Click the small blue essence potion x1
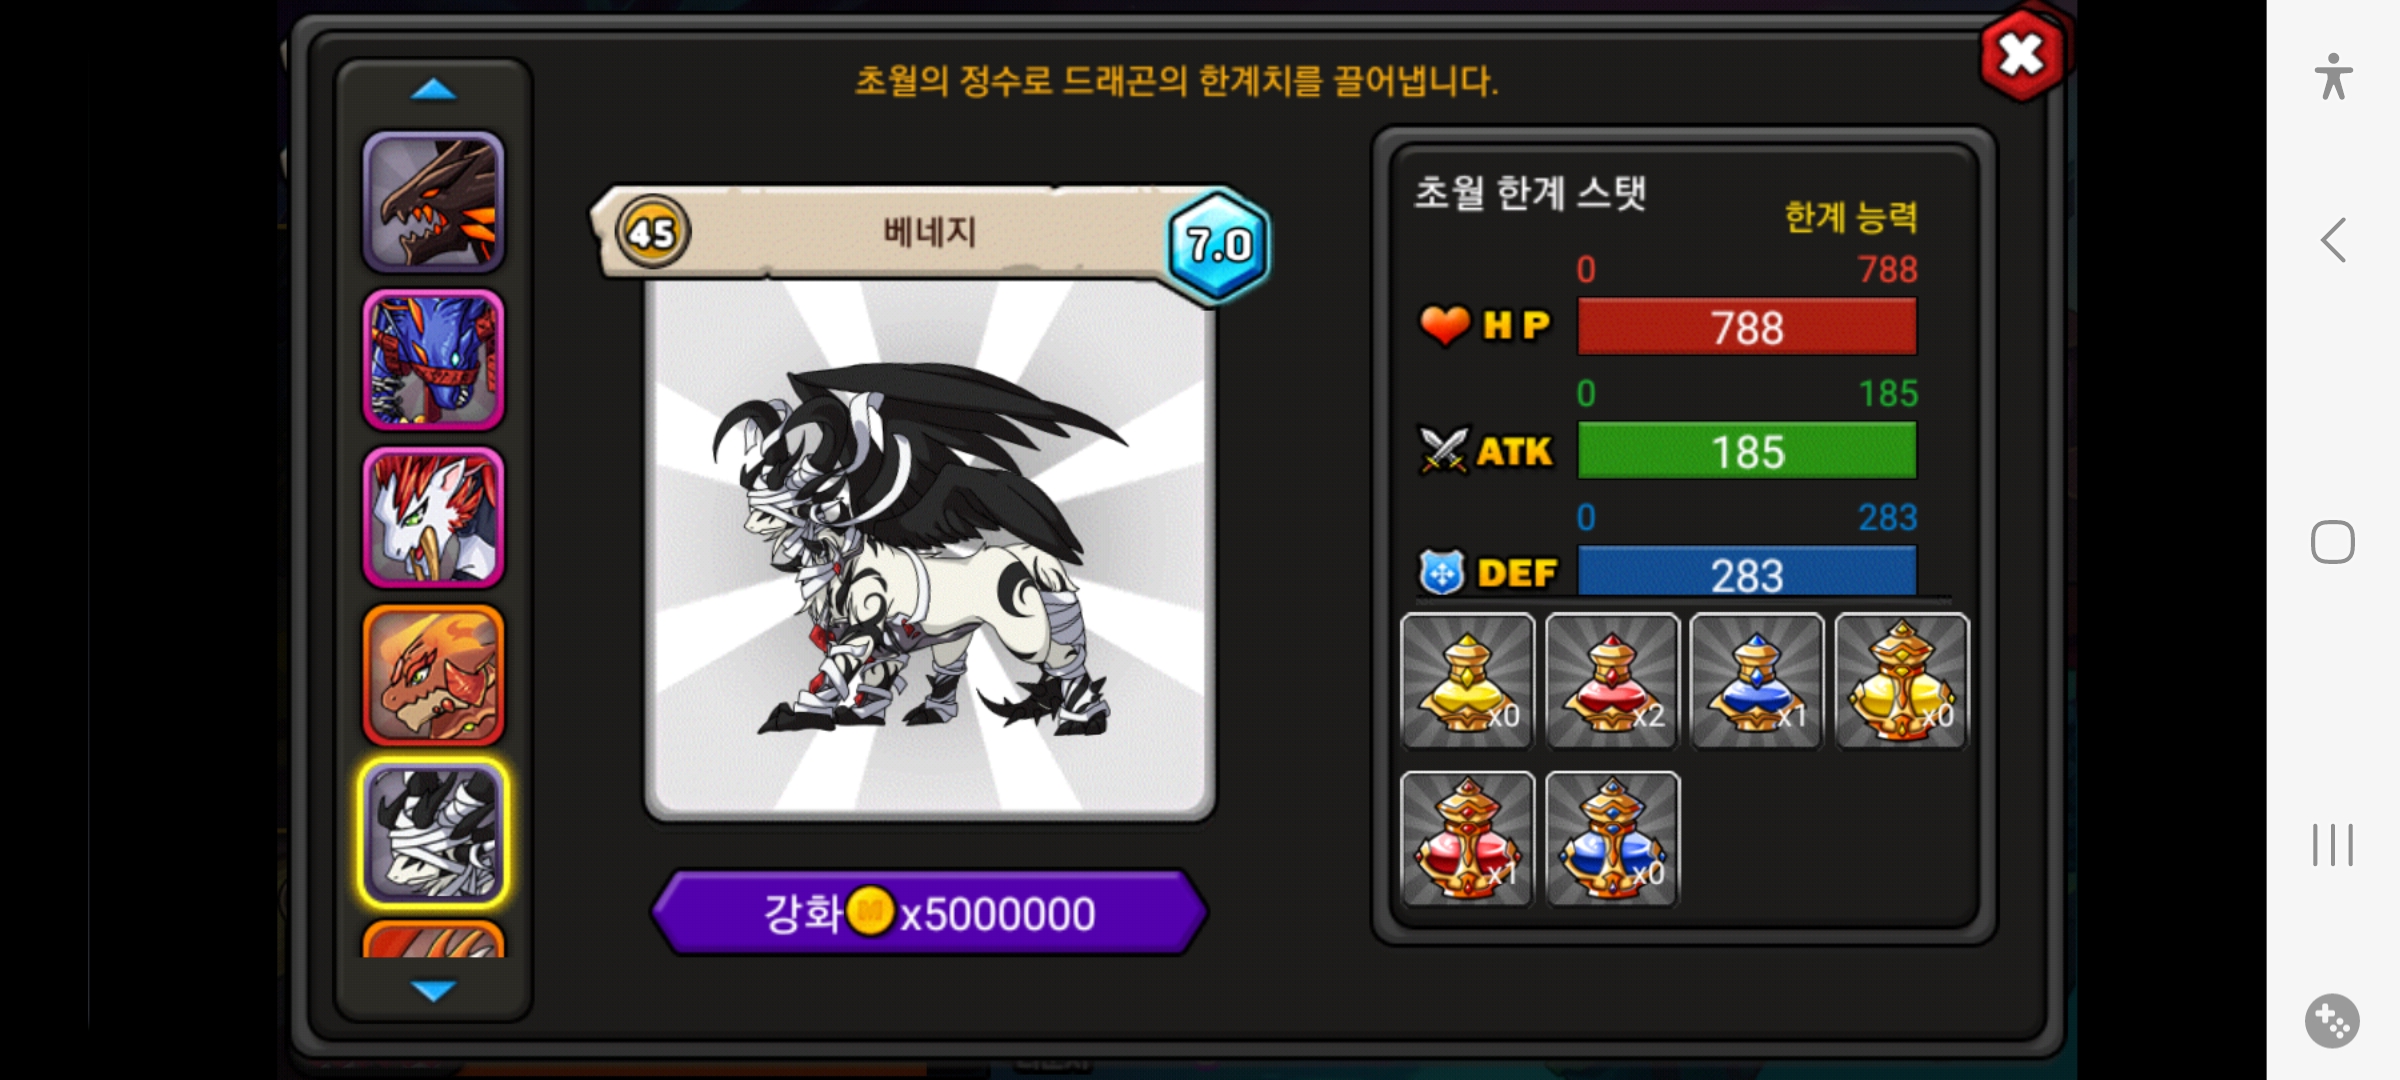This screenshot has width=2400, height=1080. [x=1757, y=681]
